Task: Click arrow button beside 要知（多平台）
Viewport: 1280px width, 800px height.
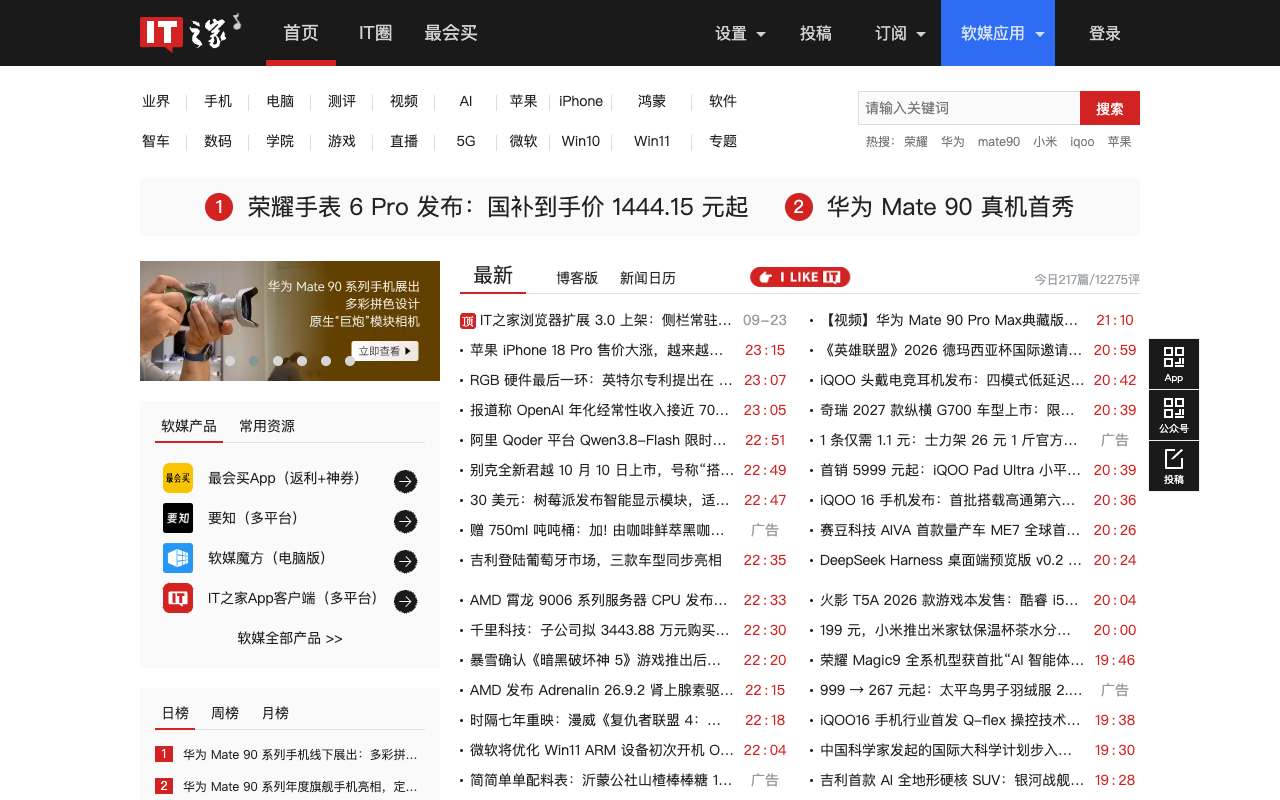Action: coord(405,521)
